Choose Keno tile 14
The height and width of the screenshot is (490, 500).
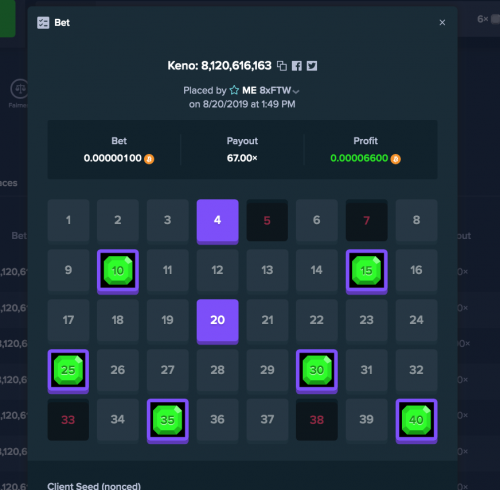click(317, 270)
